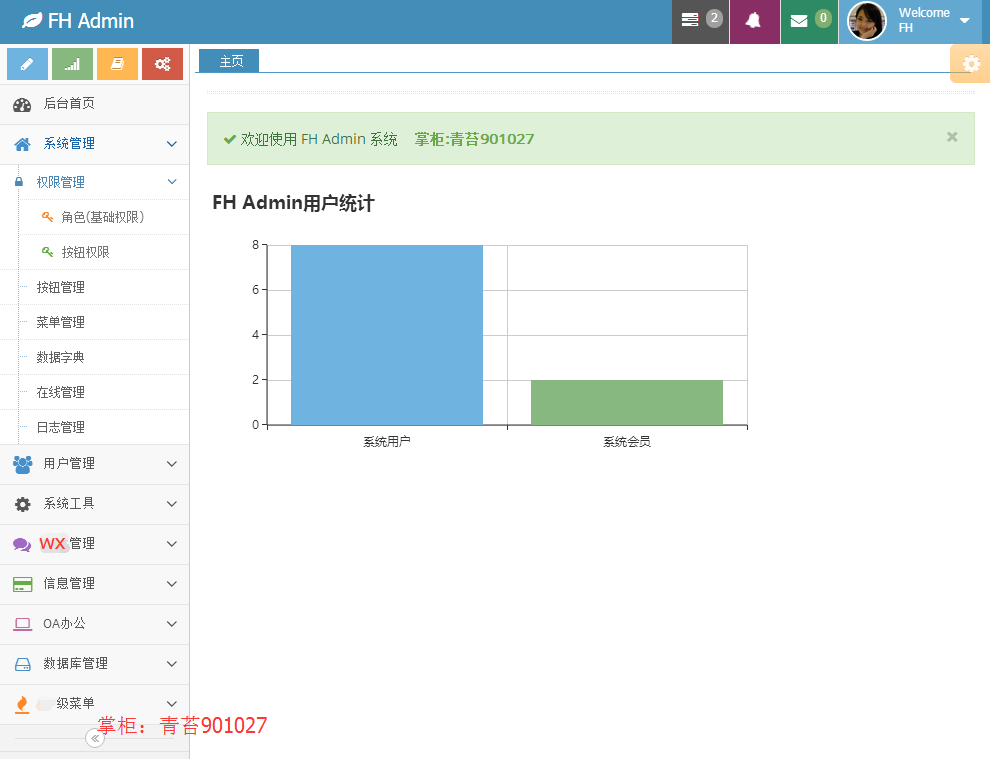This screenshot has height=759, width=990.
Task: Click the blue pencil shortcut button
Action: click(27, 64)
